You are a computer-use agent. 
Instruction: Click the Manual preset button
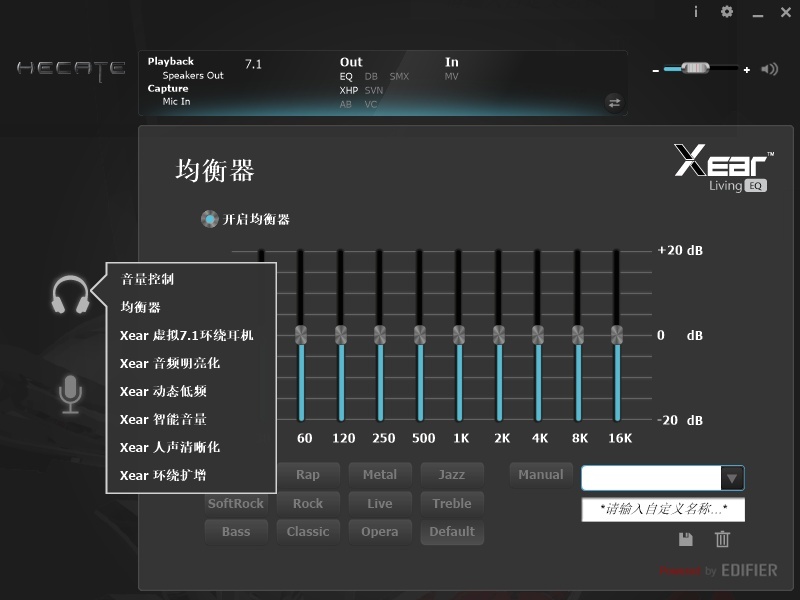pyautogui.click(x=541, y=475)
